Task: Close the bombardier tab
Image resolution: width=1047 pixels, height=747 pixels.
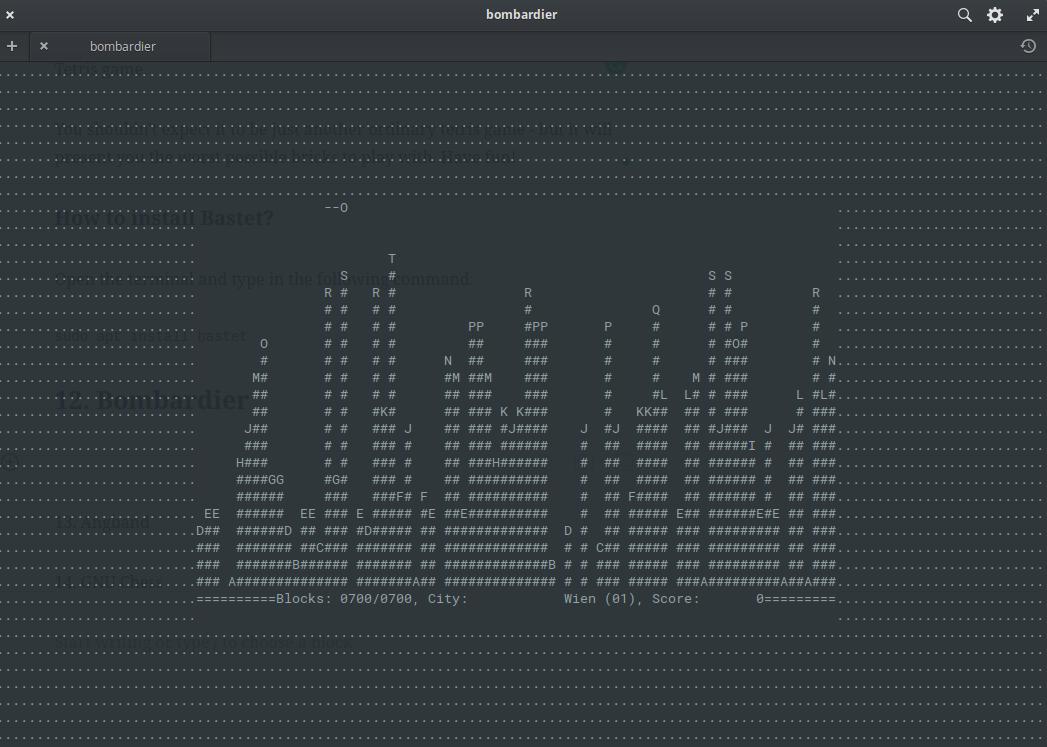Action: [x=44, y=46]
